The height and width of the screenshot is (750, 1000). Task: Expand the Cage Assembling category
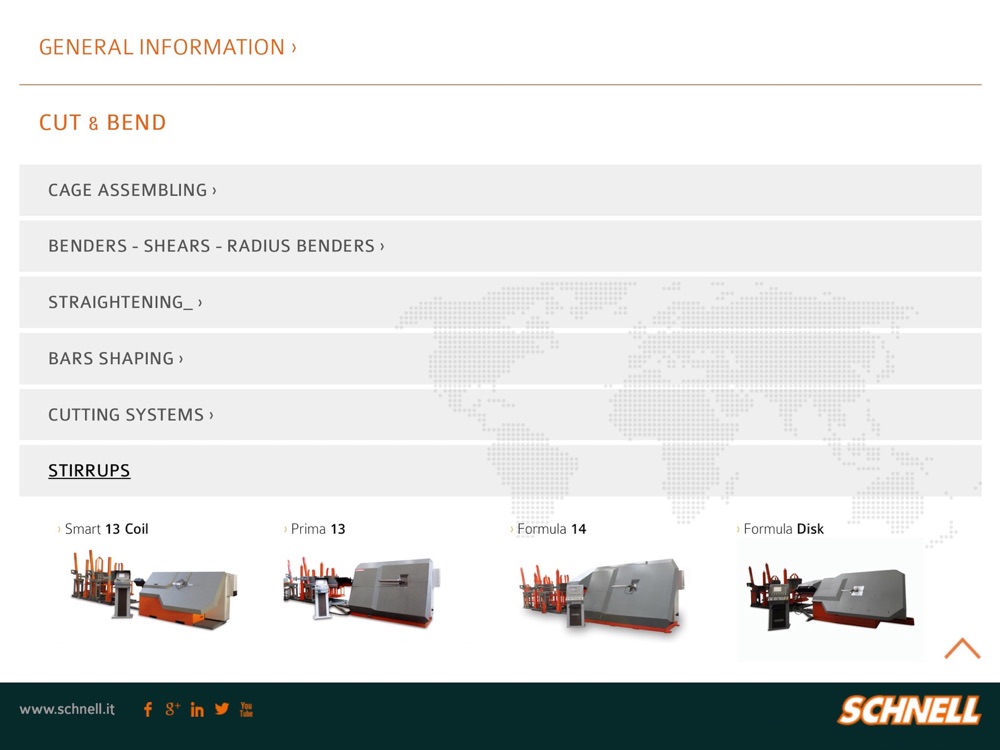[500, 190]
